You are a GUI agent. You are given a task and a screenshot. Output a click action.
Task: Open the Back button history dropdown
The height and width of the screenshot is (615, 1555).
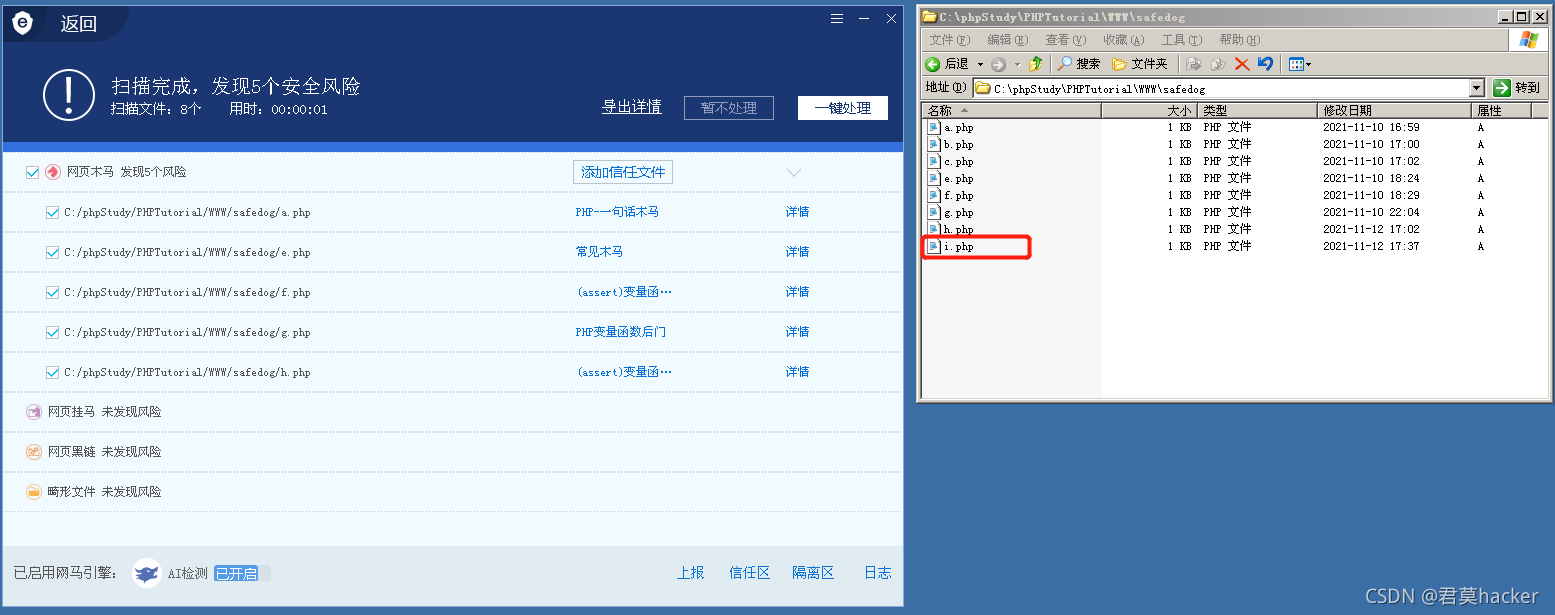click(x=980, y=64)
